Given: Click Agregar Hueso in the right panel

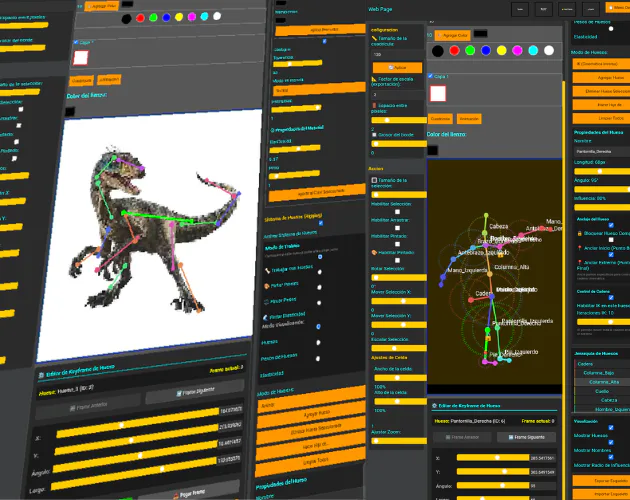Looking at the screenshot, I should [x=601, y=78].
